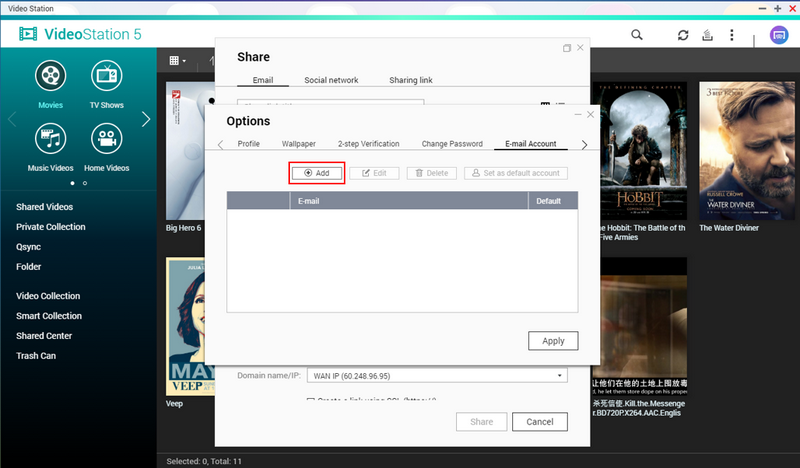Click the refresh icon in top bar

pos(683,35)
